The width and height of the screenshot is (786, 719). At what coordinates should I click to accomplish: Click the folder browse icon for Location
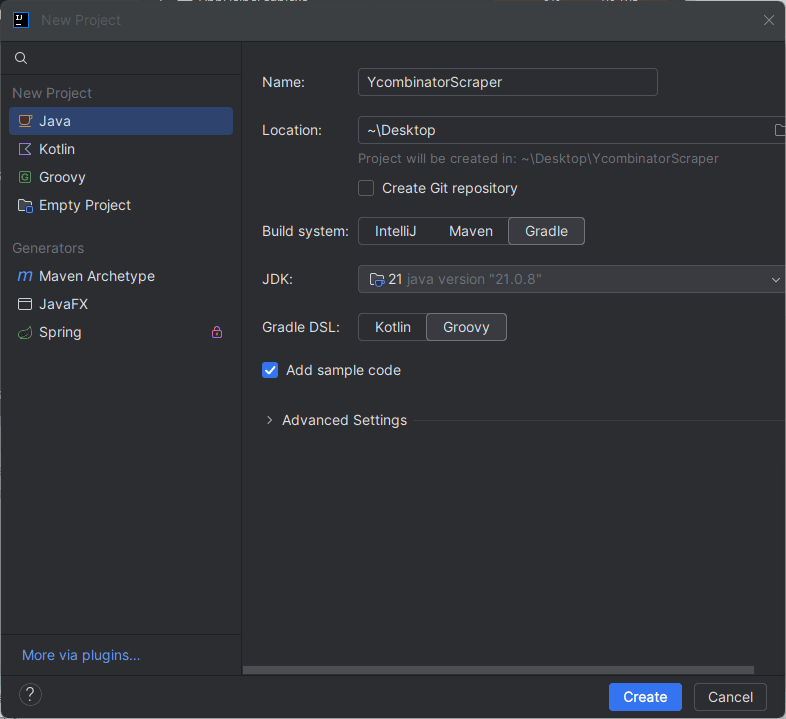pos(779,130)
